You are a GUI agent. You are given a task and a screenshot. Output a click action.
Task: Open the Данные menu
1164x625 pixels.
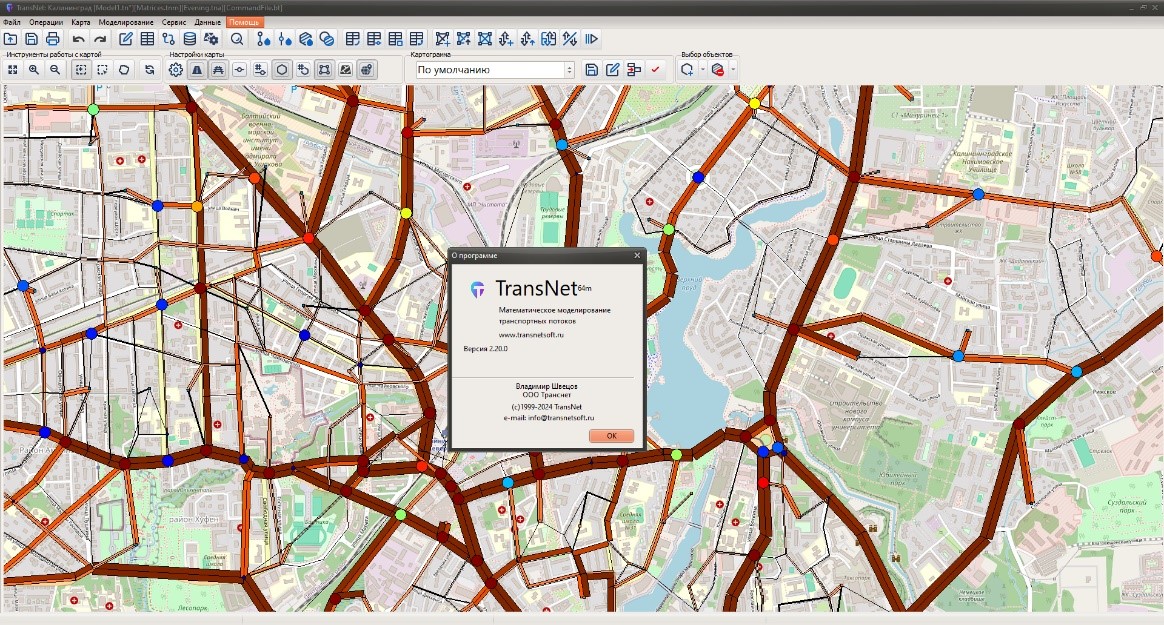coord(207,22)
